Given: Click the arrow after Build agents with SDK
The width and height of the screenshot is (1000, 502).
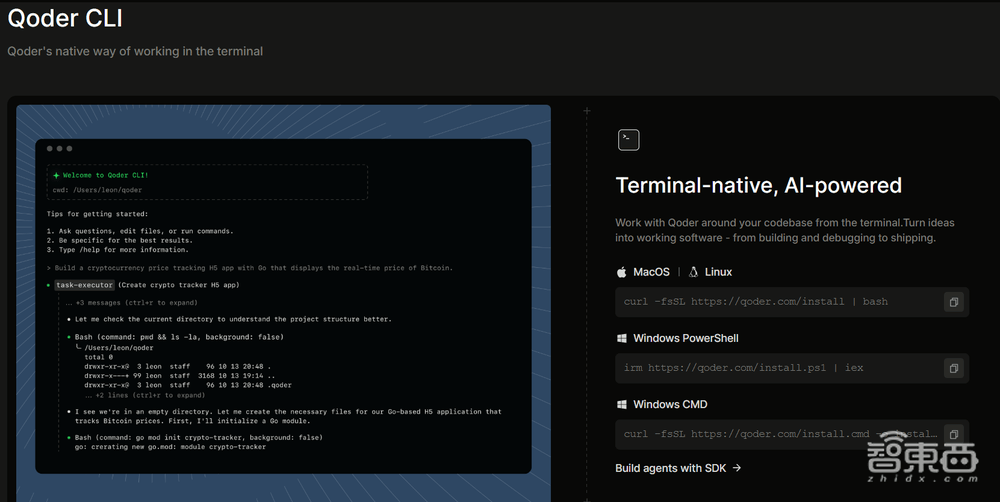Looking at the screenshot, I should pyautogui.click(x=737, y=468).
